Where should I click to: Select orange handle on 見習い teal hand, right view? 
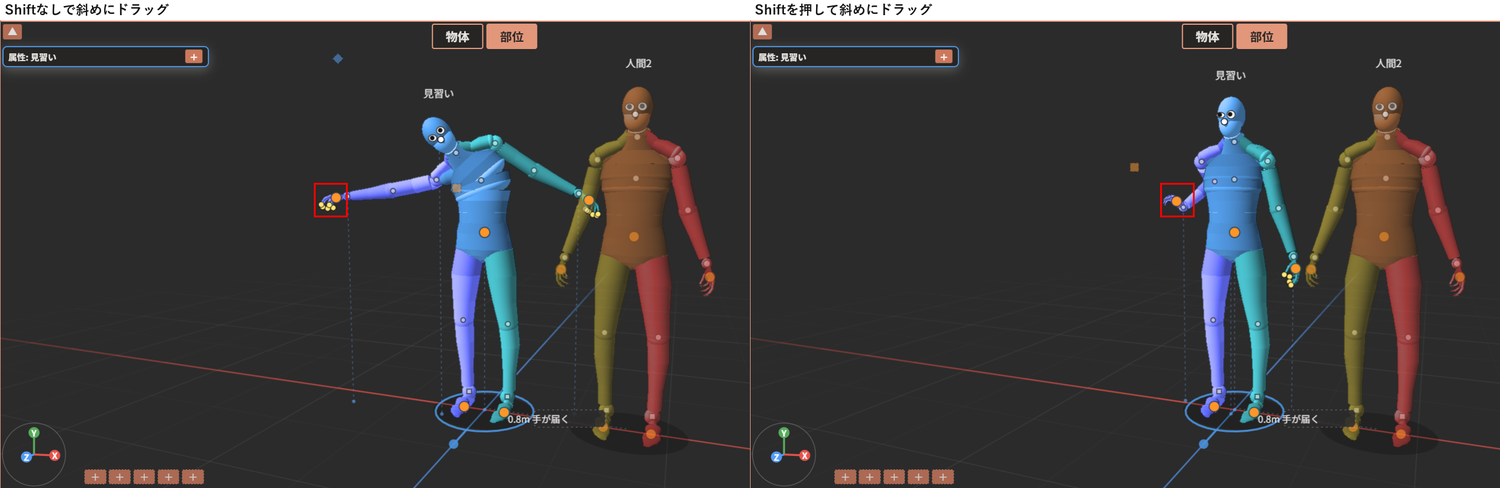pyautogui.click(x=1295, y=268)
